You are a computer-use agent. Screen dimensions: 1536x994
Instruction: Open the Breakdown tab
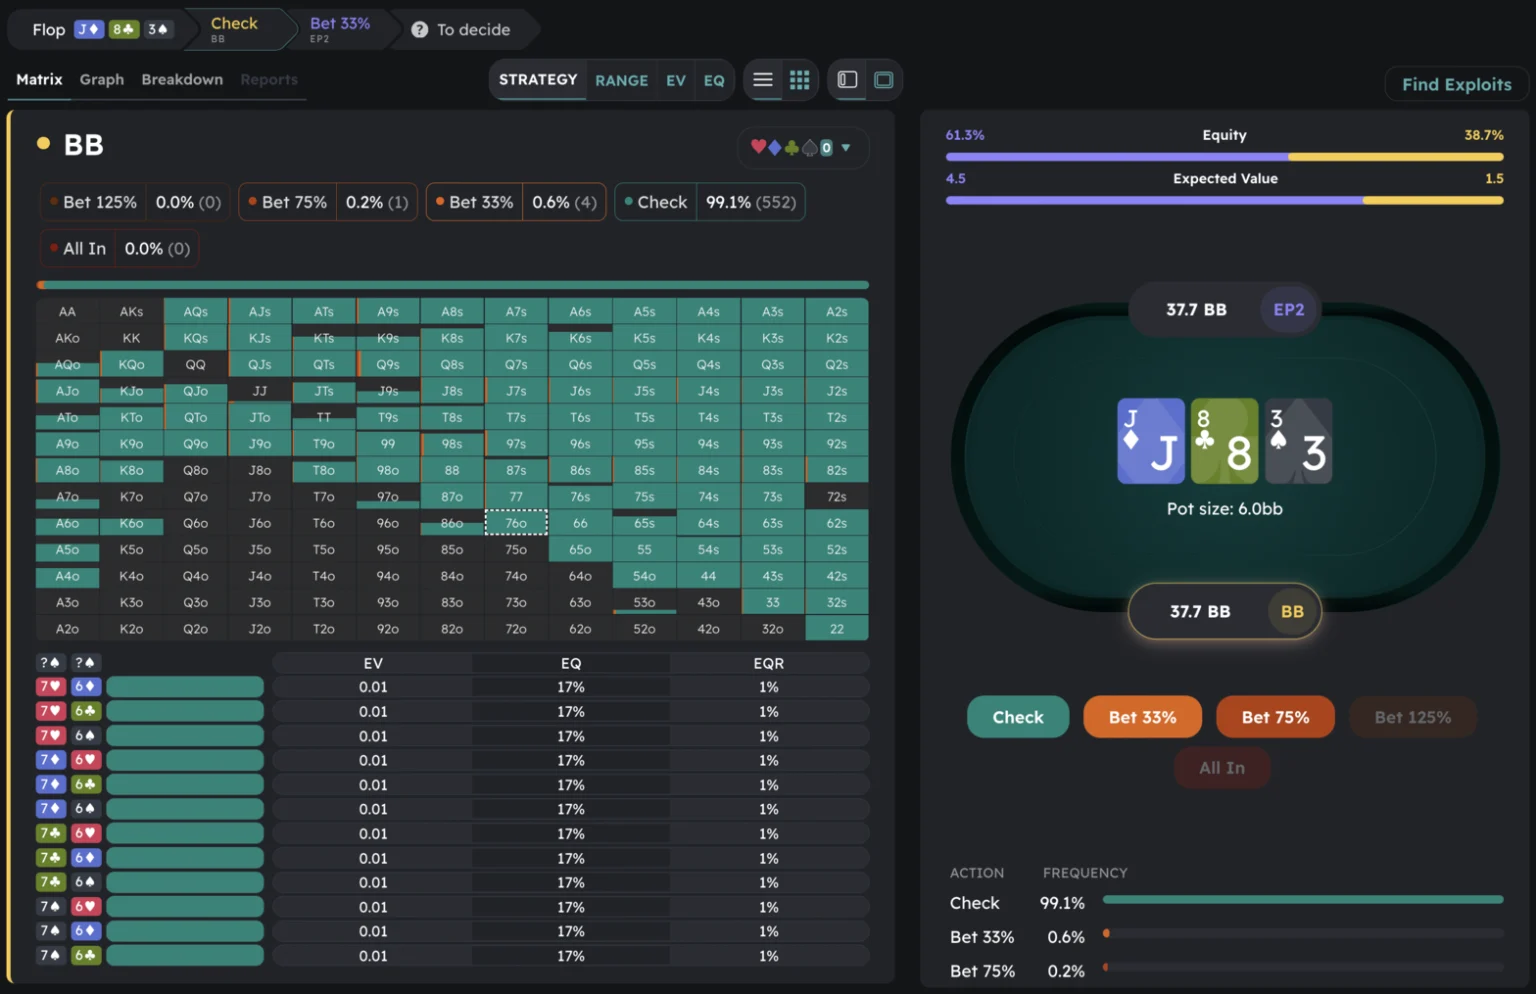182,80
